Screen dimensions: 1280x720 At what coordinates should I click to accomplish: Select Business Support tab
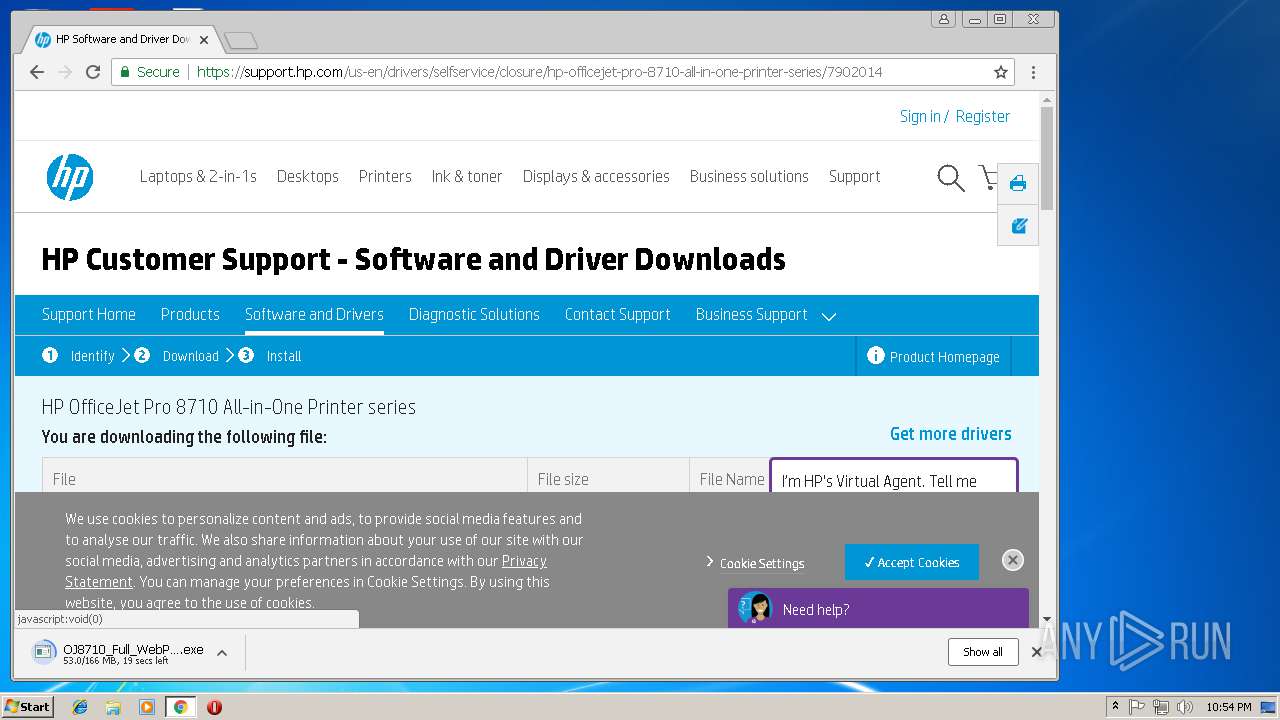point(751,314)
